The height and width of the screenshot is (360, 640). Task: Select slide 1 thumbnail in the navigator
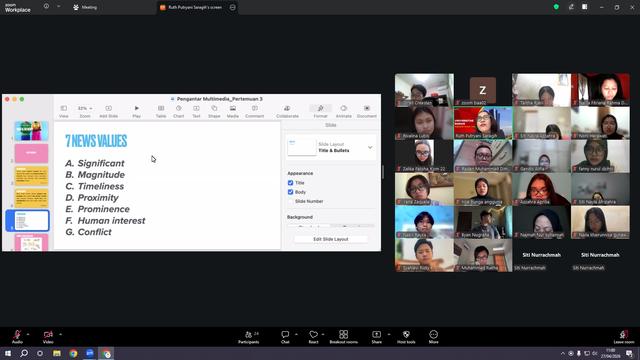coord(31,131)
